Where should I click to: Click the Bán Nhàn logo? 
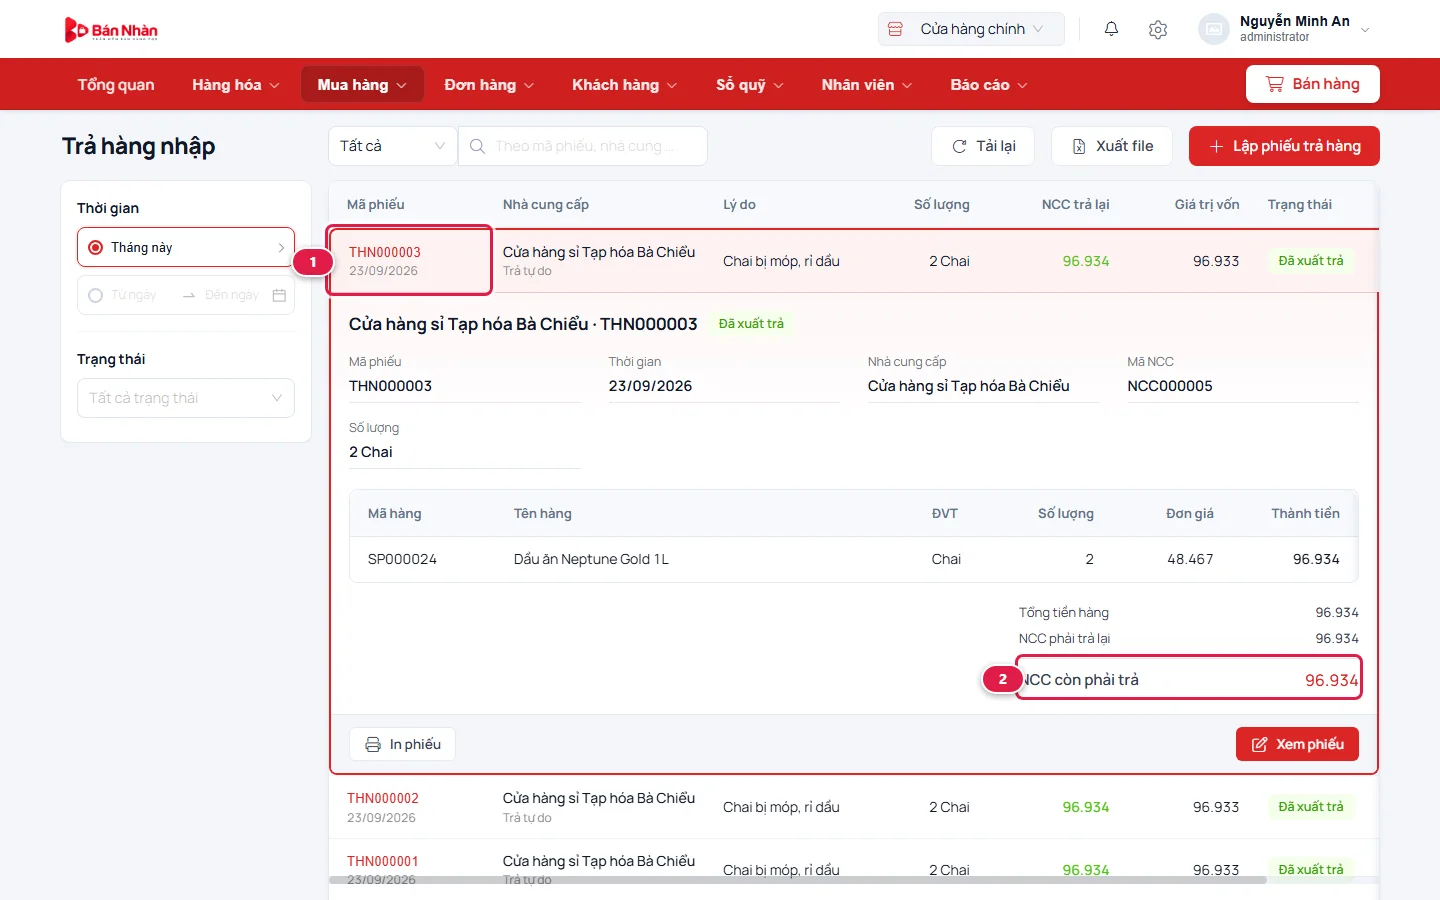pos(111,30)
